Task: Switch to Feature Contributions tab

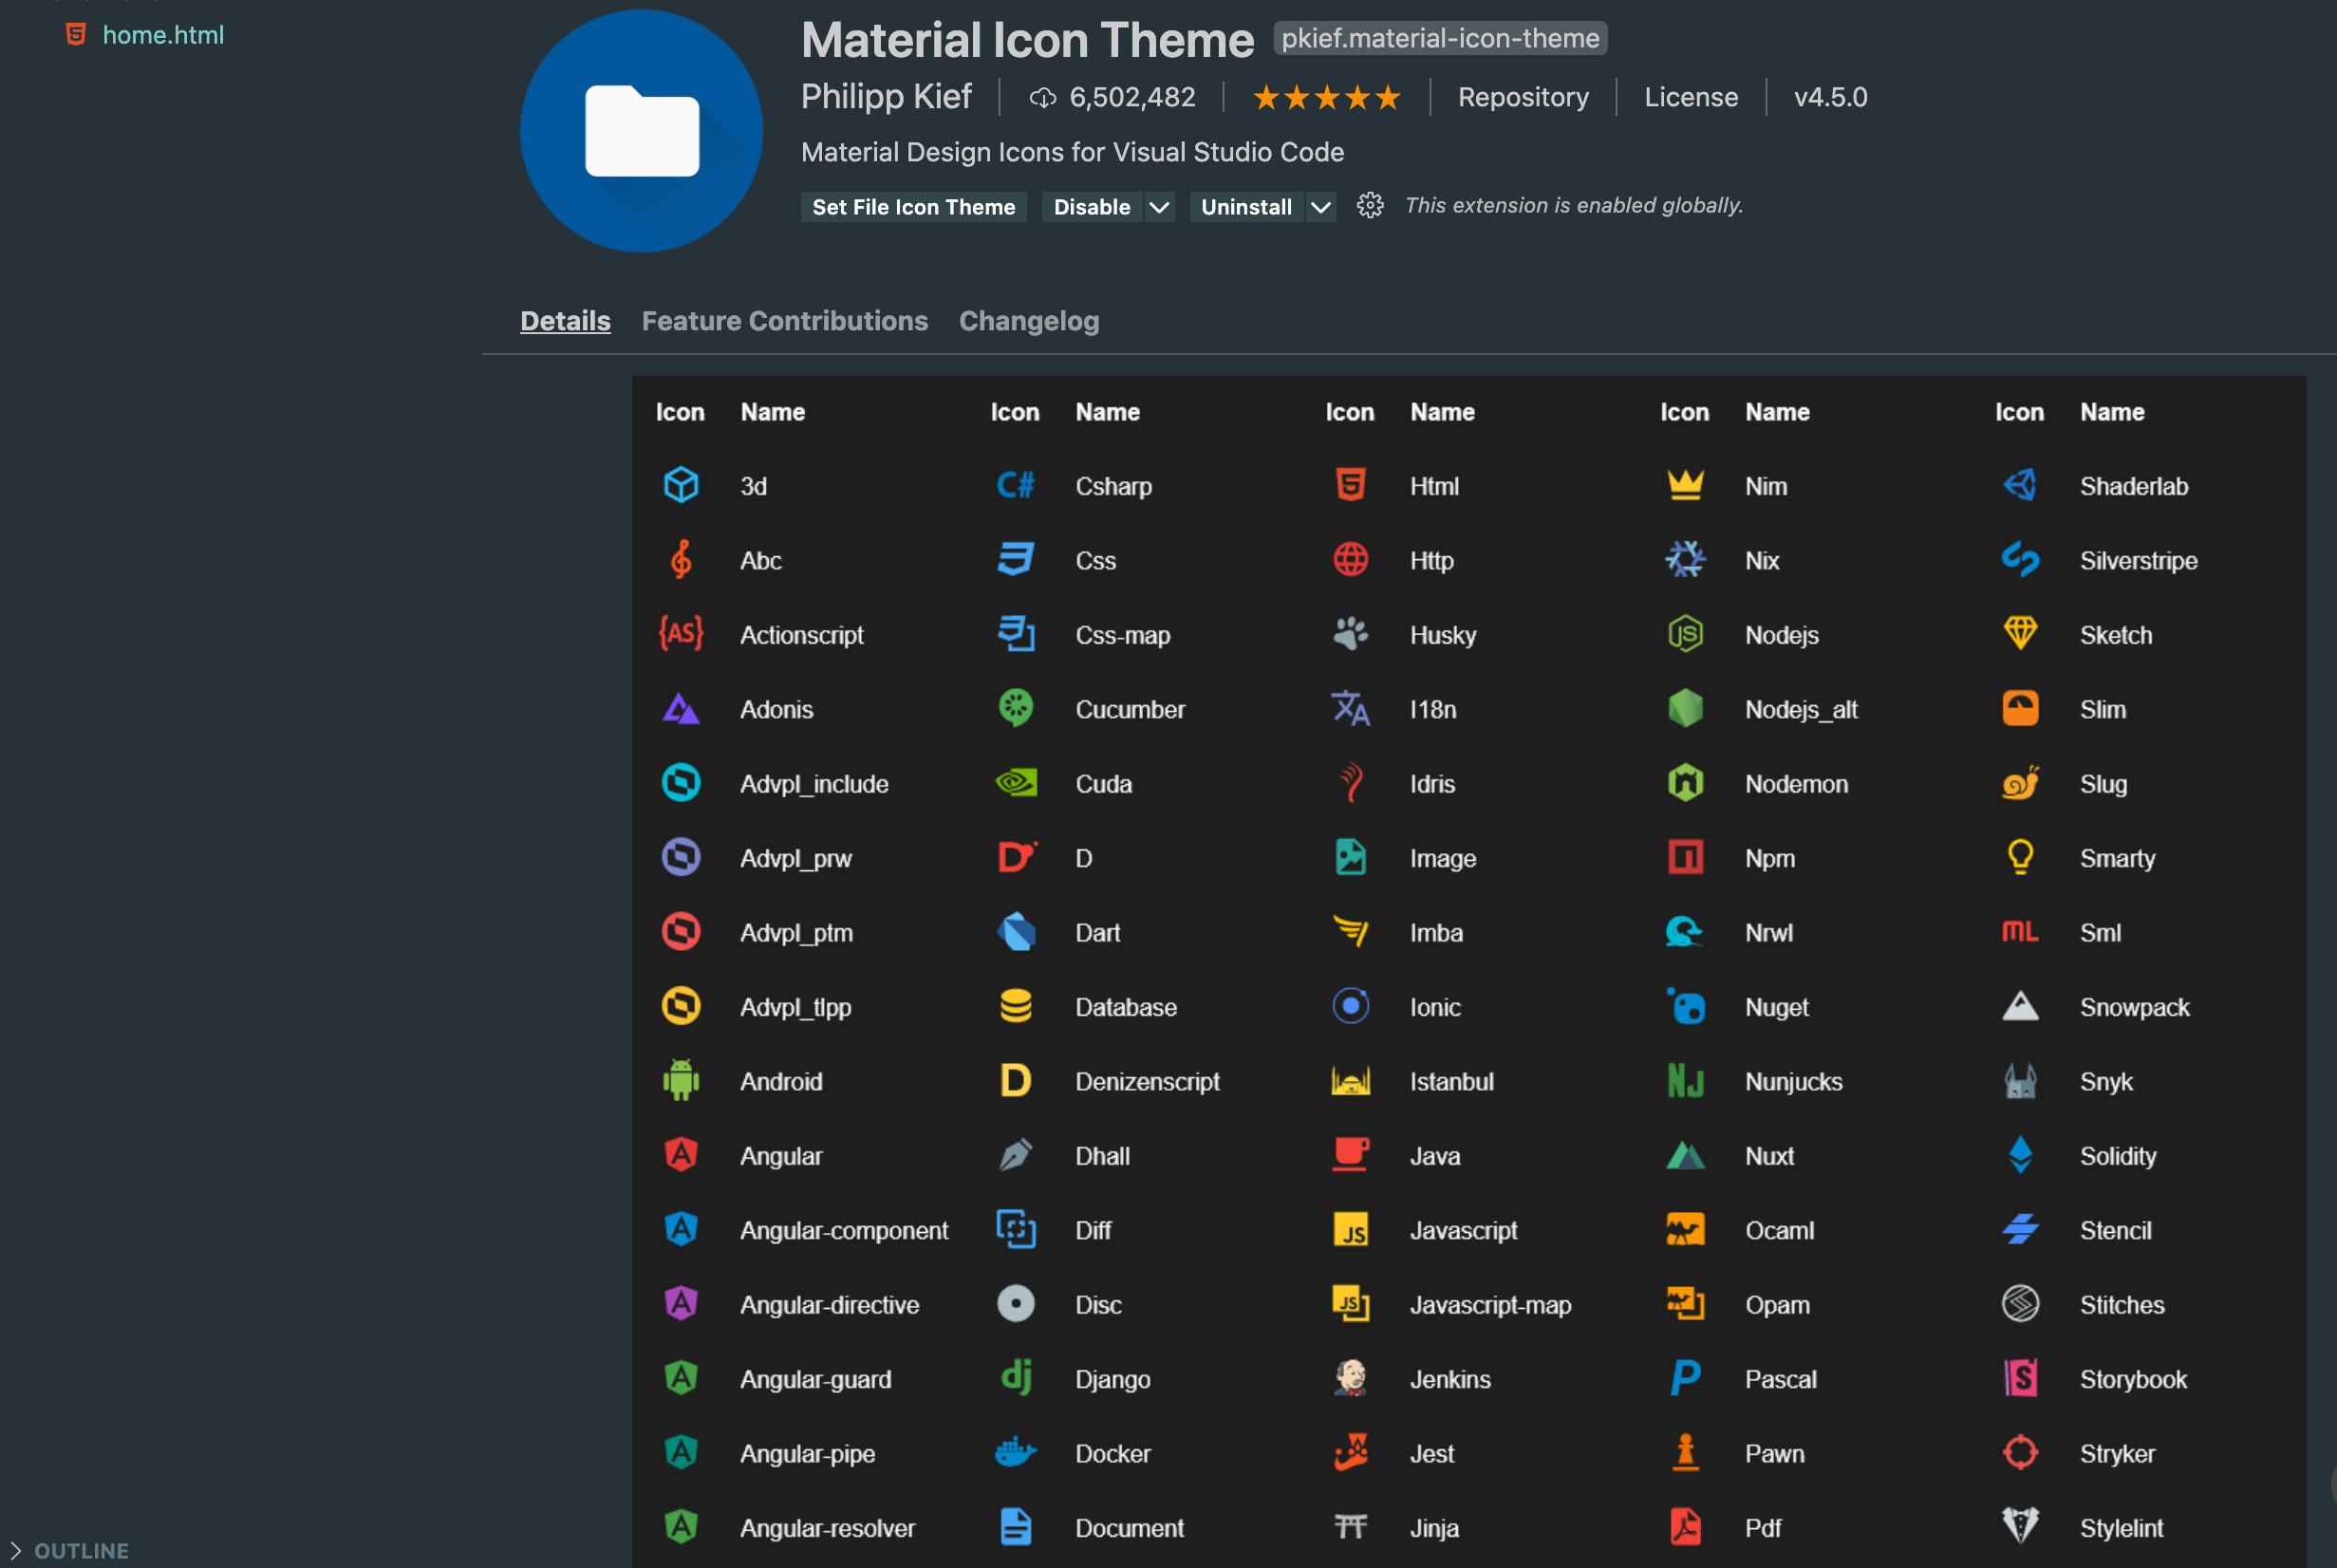Action: (784, 321)
